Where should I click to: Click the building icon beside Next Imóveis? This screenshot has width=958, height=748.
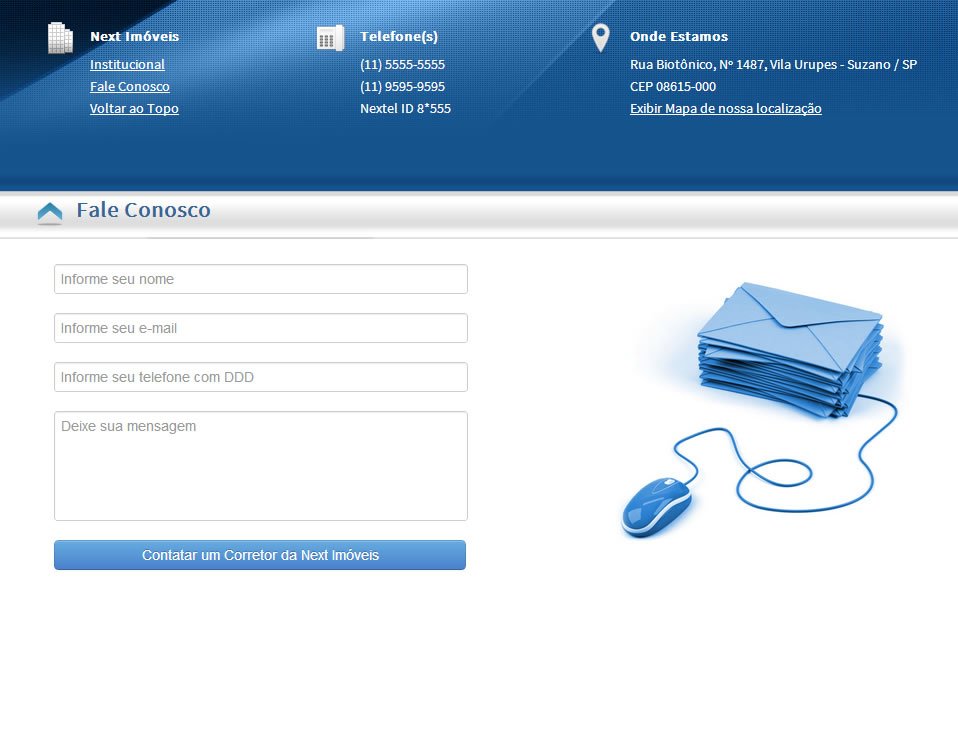click(x=60, y=38)
